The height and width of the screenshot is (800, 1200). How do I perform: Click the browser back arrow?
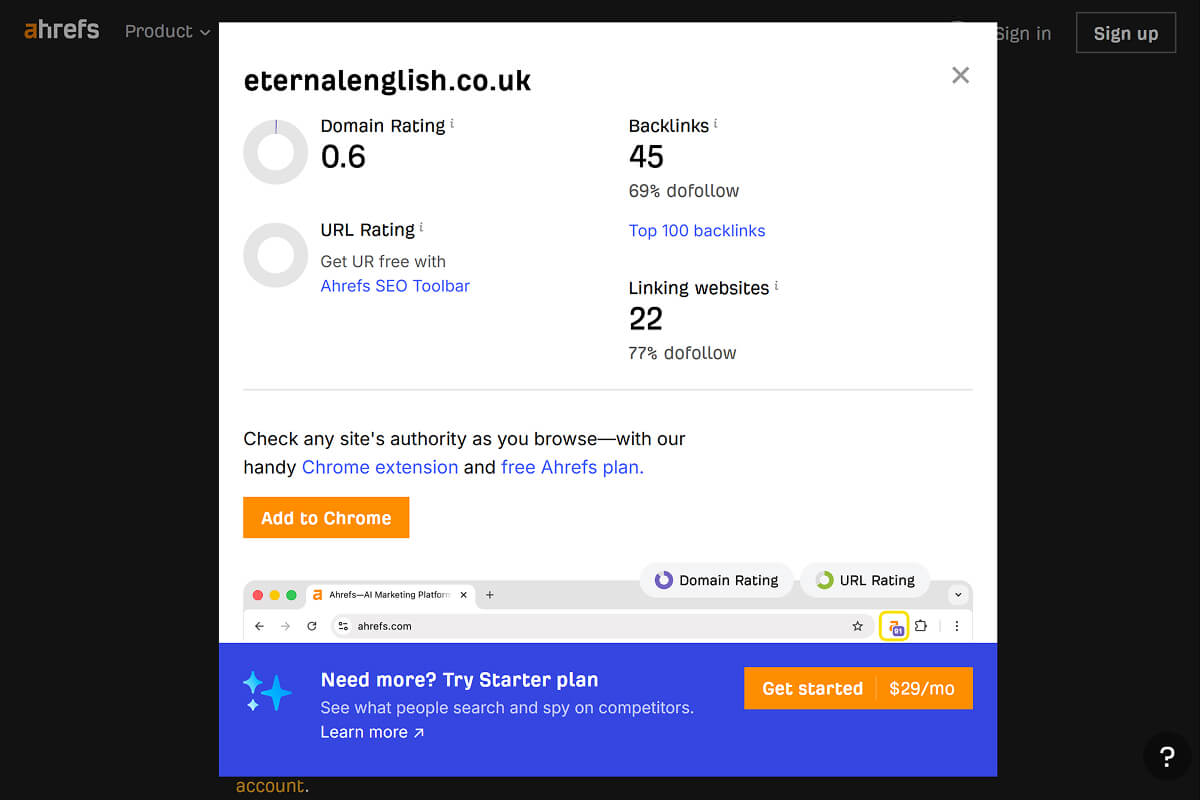tap(259, 625)
